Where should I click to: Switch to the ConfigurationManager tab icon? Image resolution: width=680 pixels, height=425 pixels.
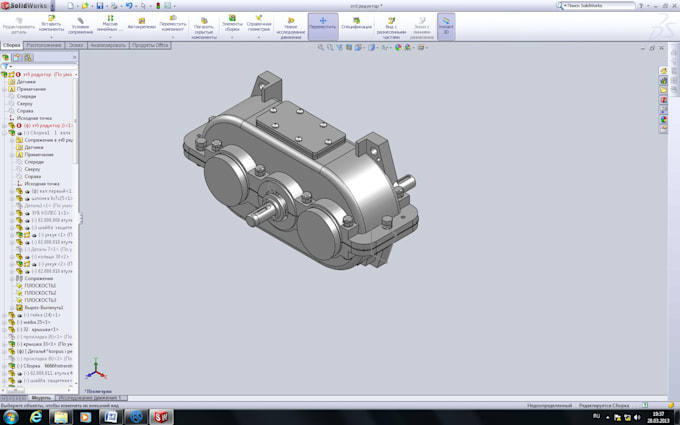[28, 58]
